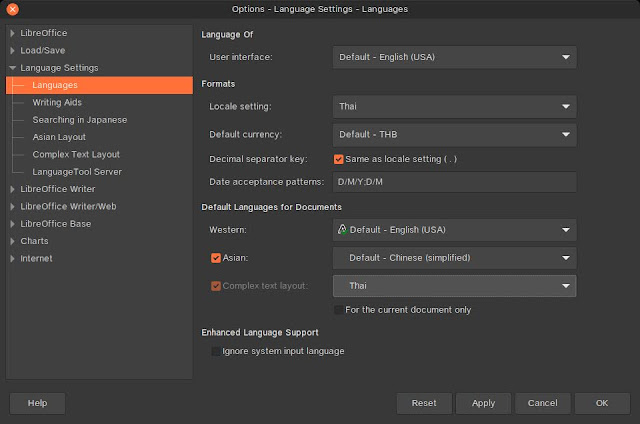Expand the LibreOffice Base node arrow
Screen dimensions: 640x424
click(12, 224)
